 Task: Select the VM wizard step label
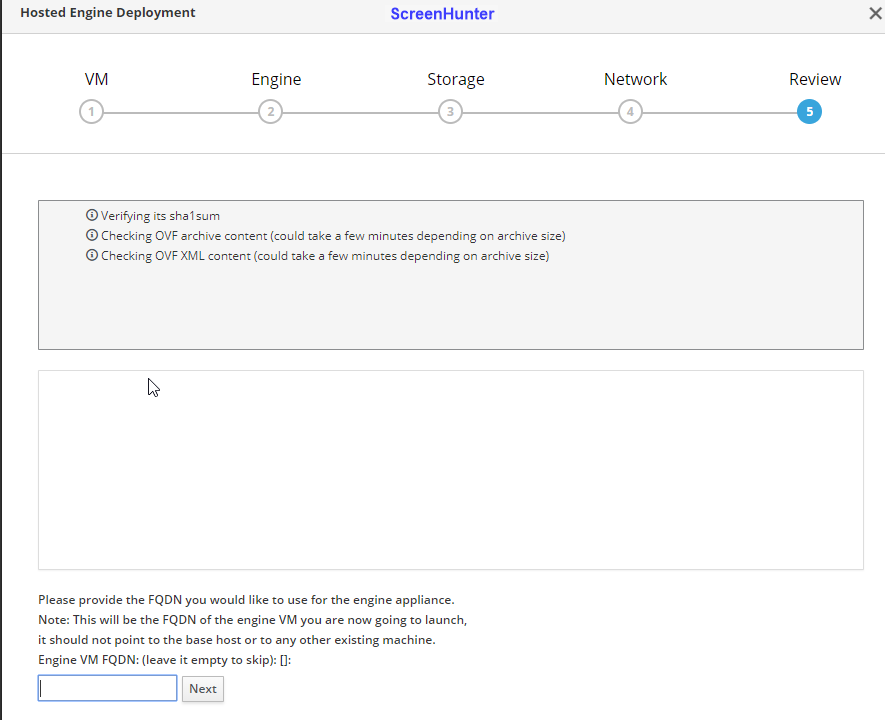click(x=96, y=80)
